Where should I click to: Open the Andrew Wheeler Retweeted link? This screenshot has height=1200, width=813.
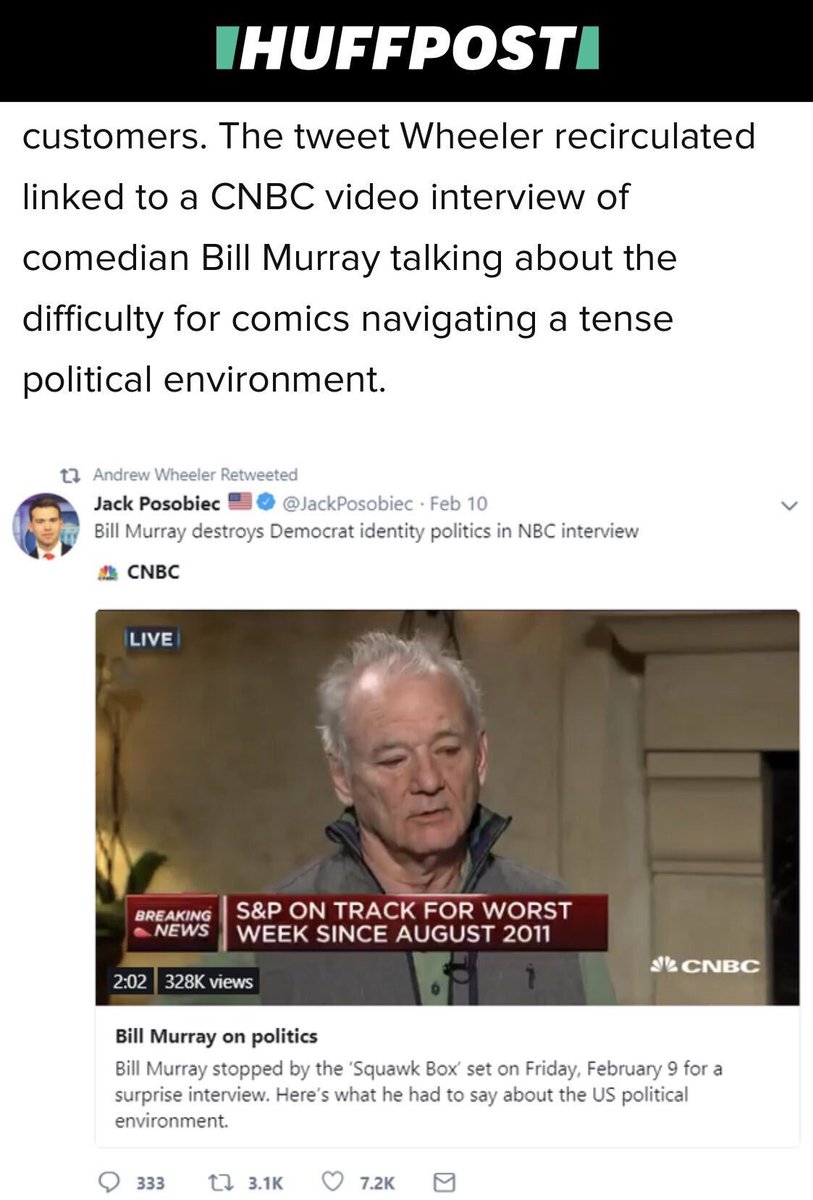[x=196, y=474]
